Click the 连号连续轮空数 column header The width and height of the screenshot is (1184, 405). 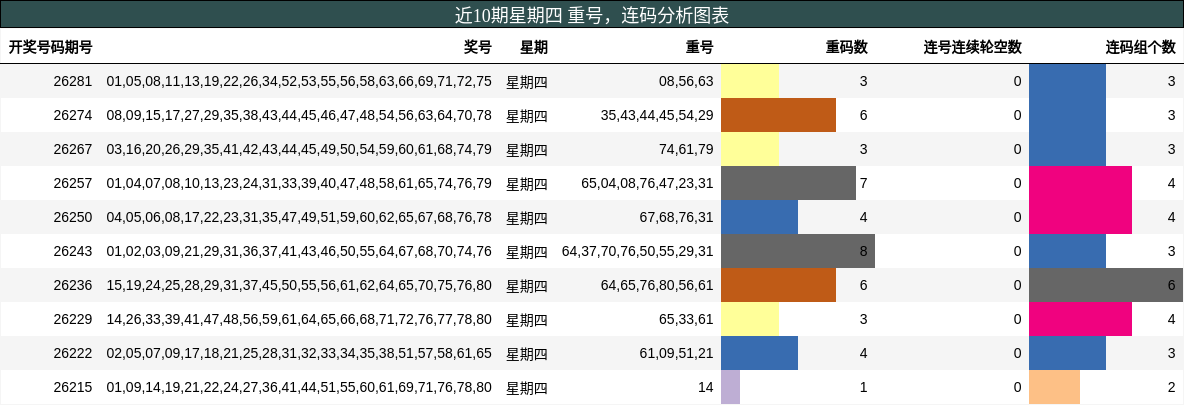tap(973, 48)
